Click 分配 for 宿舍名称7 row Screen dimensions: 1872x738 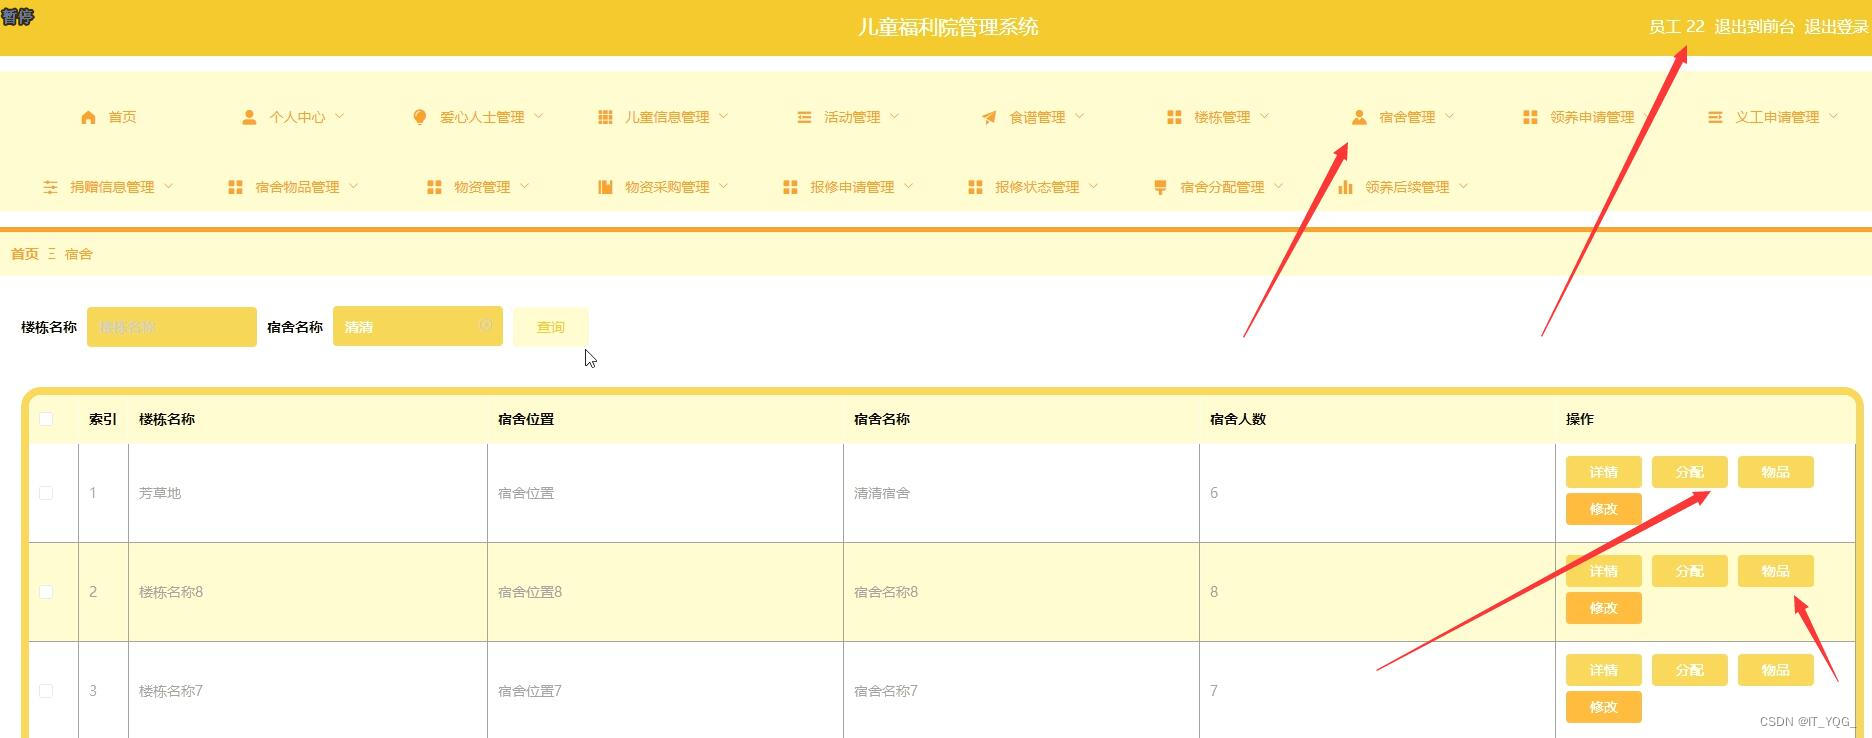tap(1690, 670)
